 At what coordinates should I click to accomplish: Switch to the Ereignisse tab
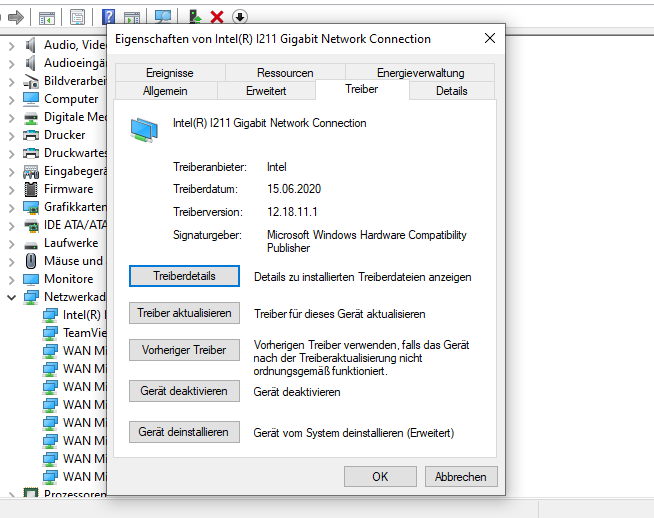point(170,73)
